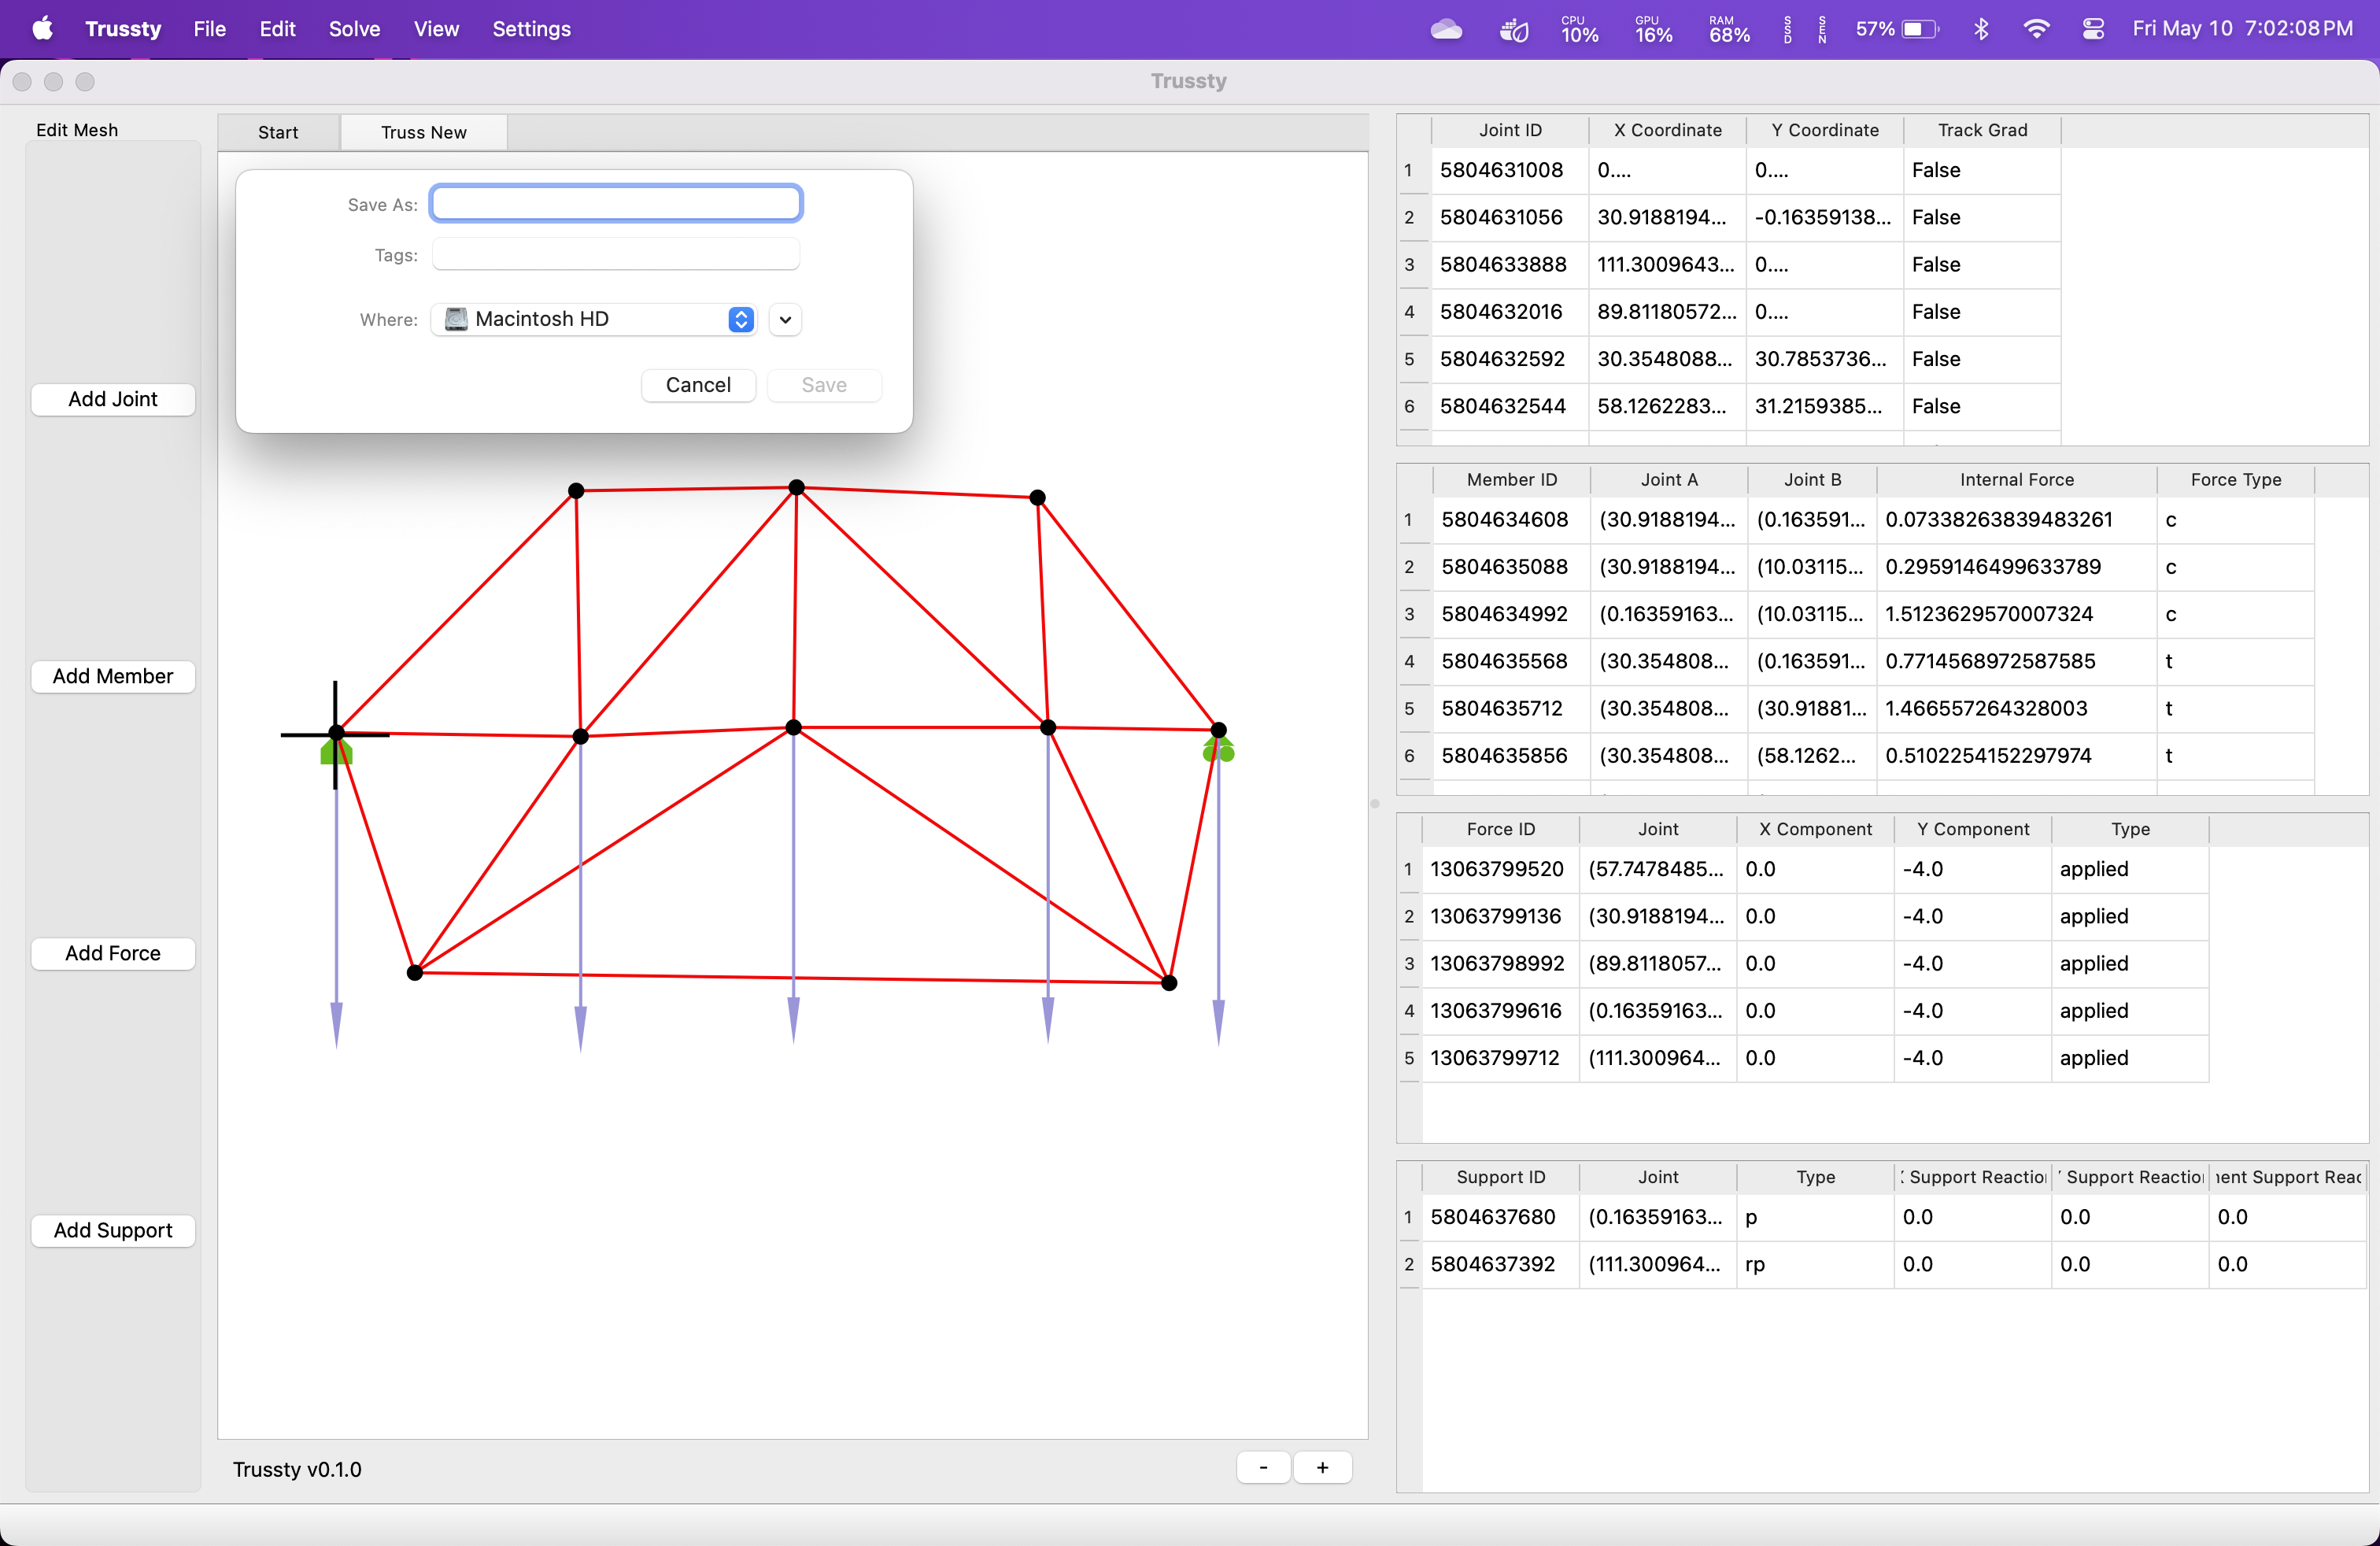The height and width of the screenshot is (1546, 2380).
Task: Open Control Center from the menu bar
Action: click(2093, 29)
